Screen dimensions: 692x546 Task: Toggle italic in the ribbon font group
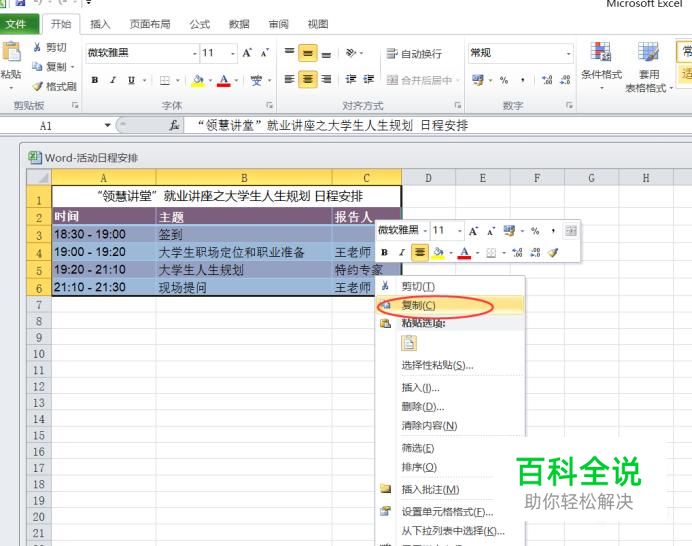[113, 80]
